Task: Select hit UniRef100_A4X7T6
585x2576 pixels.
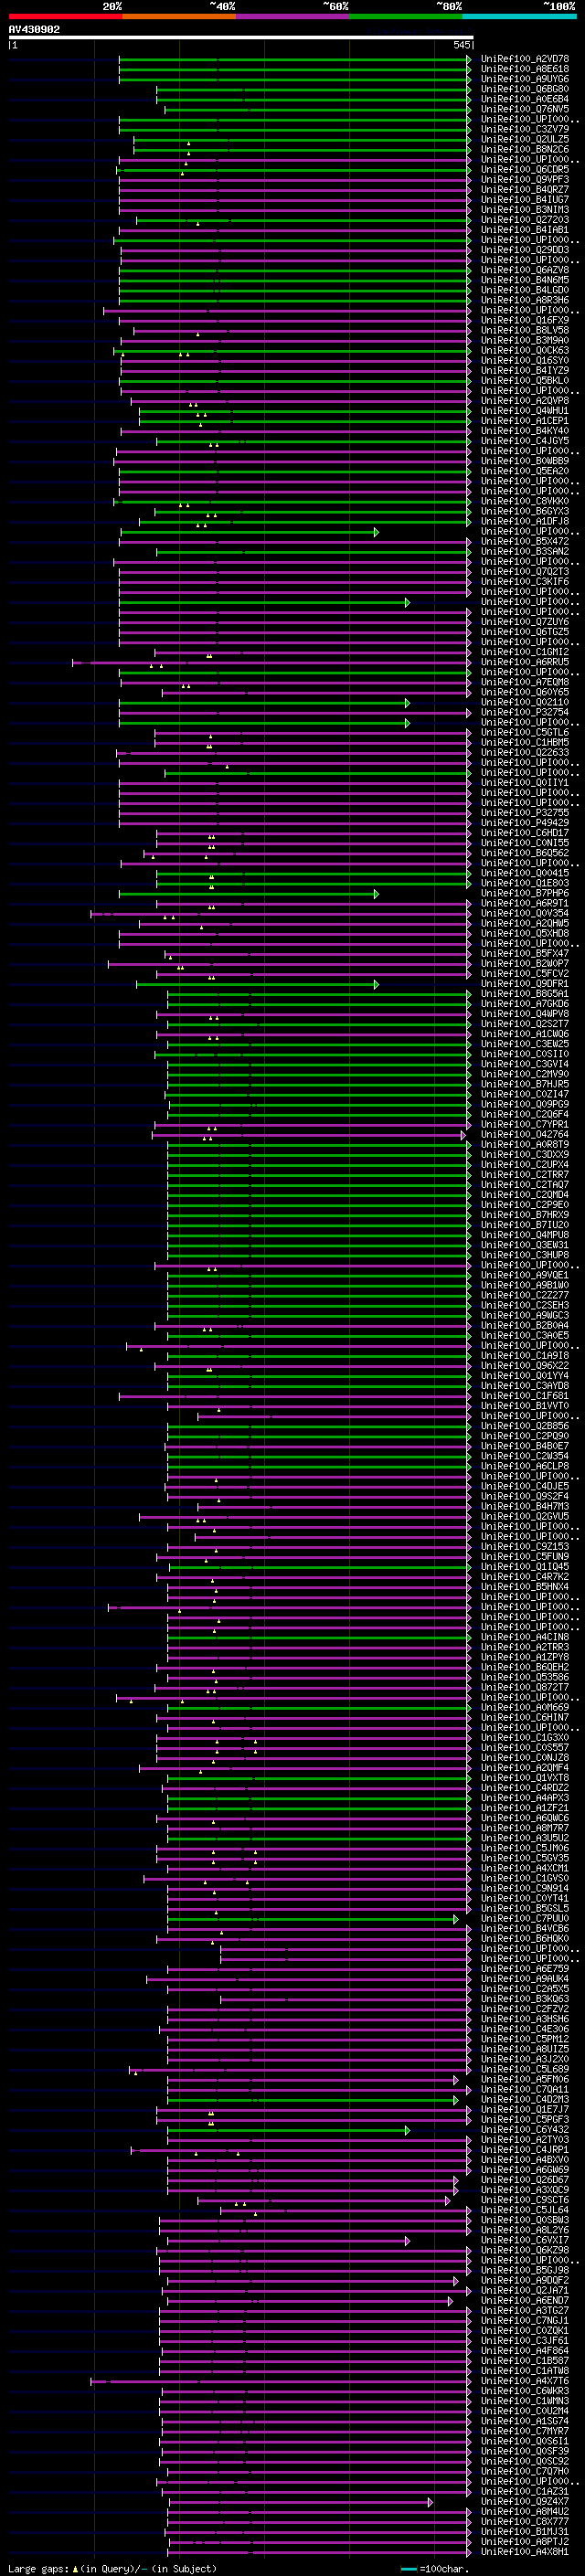Action: pos(525,2381)
